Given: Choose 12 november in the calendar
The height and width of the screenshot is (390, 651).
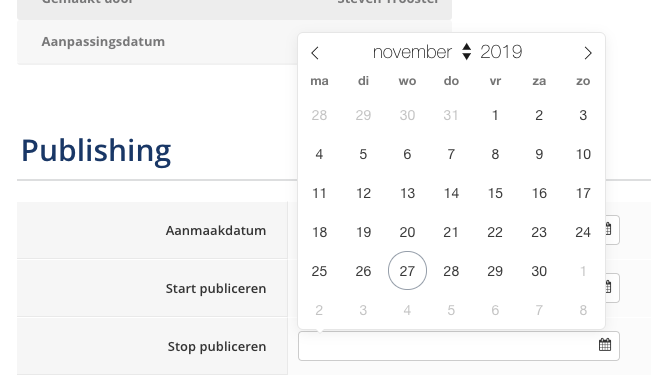Looking at the screenshot, I should pos(363,193).
